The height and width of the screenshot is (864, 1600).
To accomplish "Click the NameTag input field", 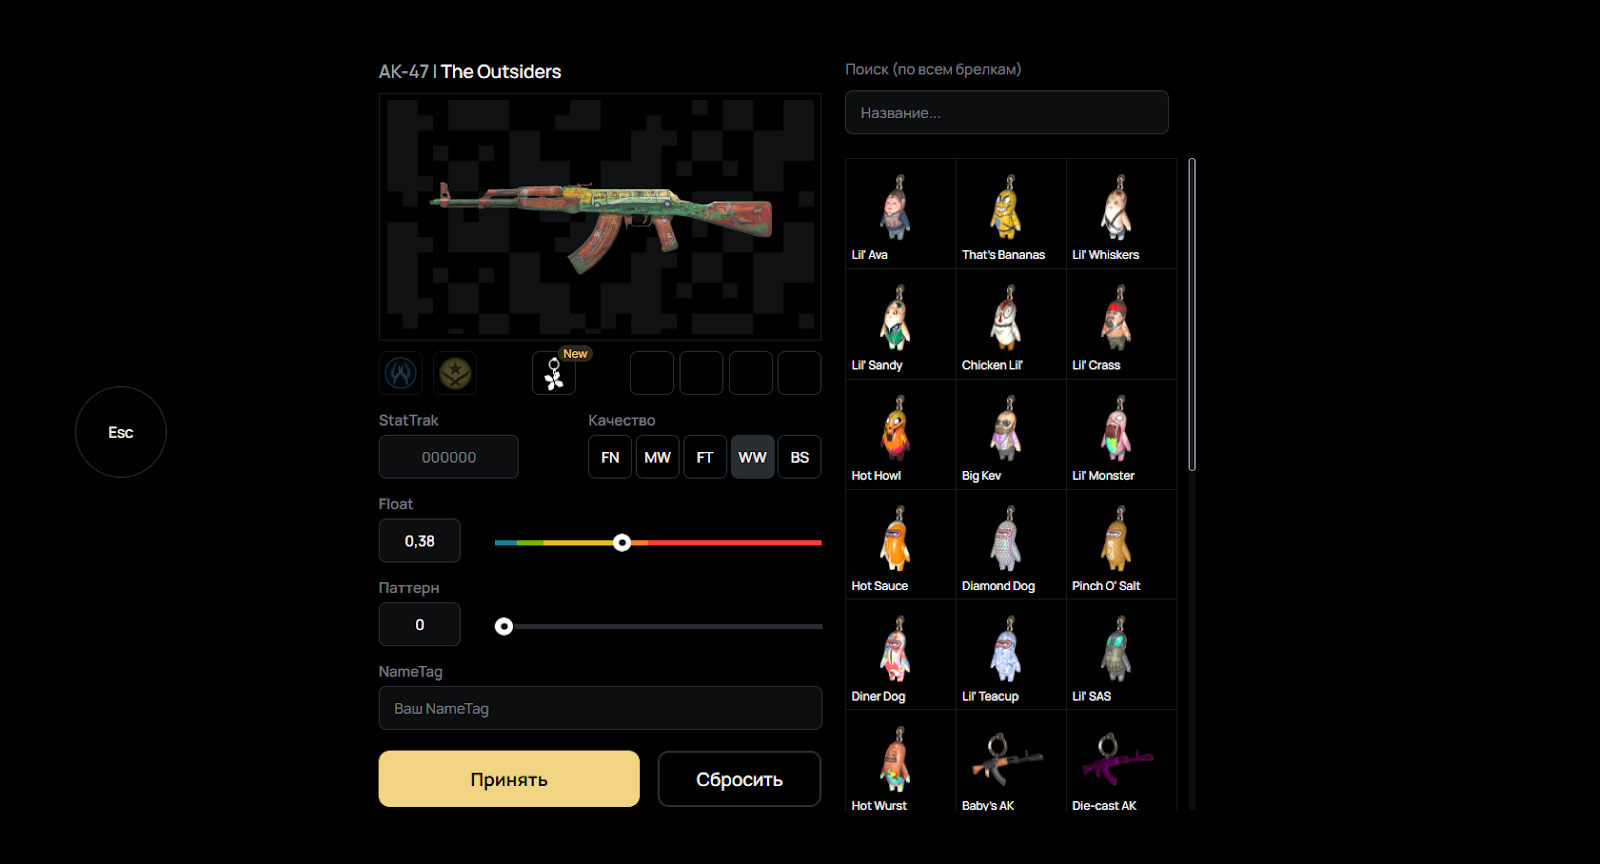I will [x=600, y=708].
